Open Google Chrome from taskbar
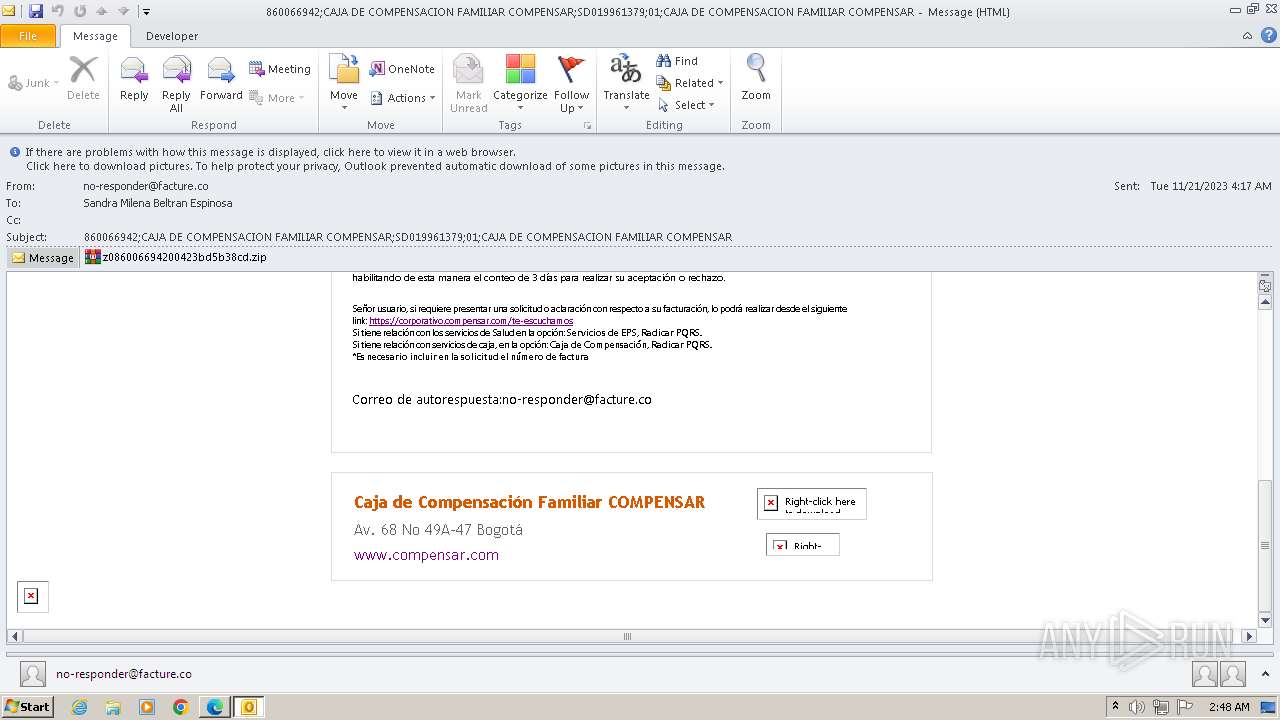 point(181,707)
